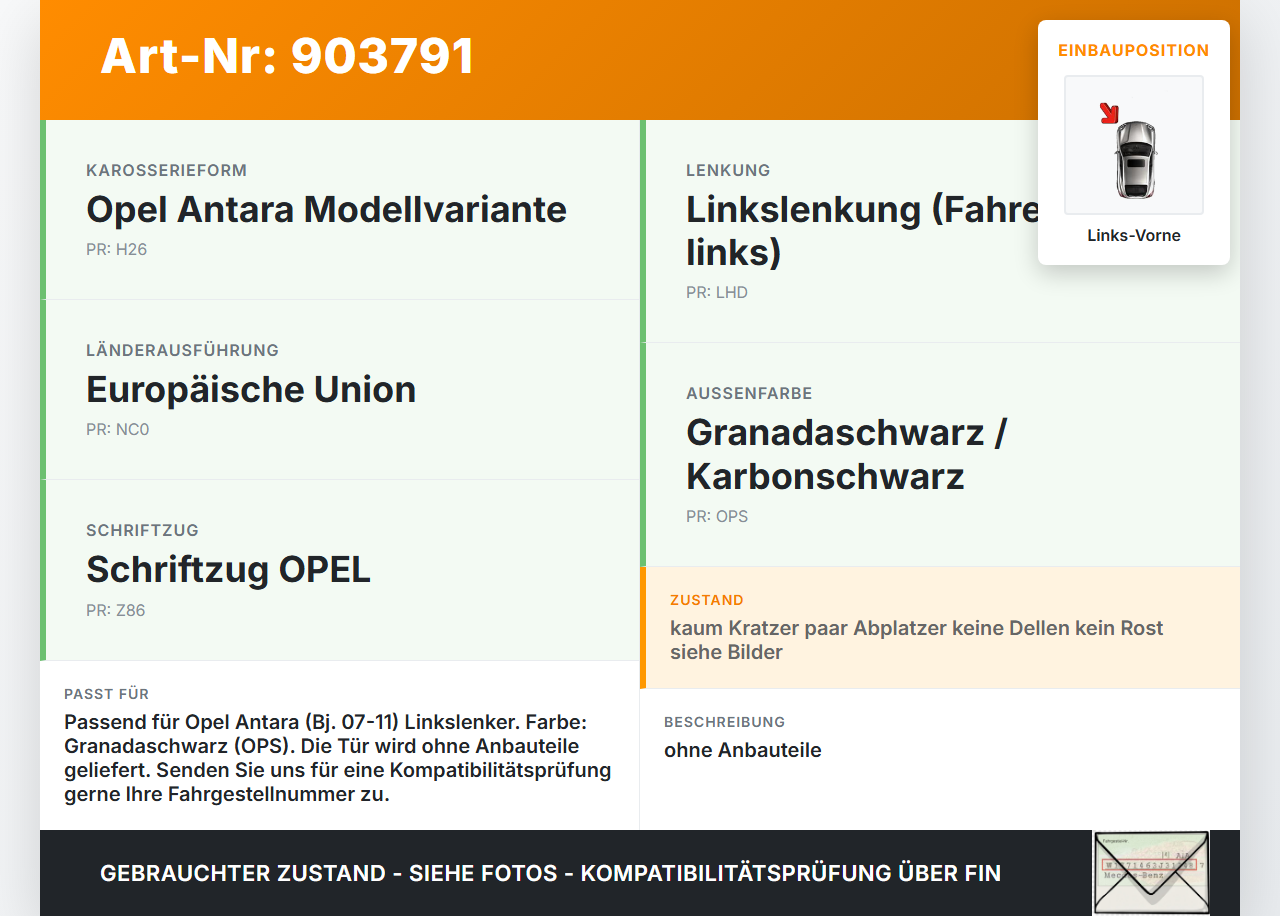This screenshot has width=1280, height=916.
Task: Click the KAROSSERIEFORM label
Action: click(166, 170)
